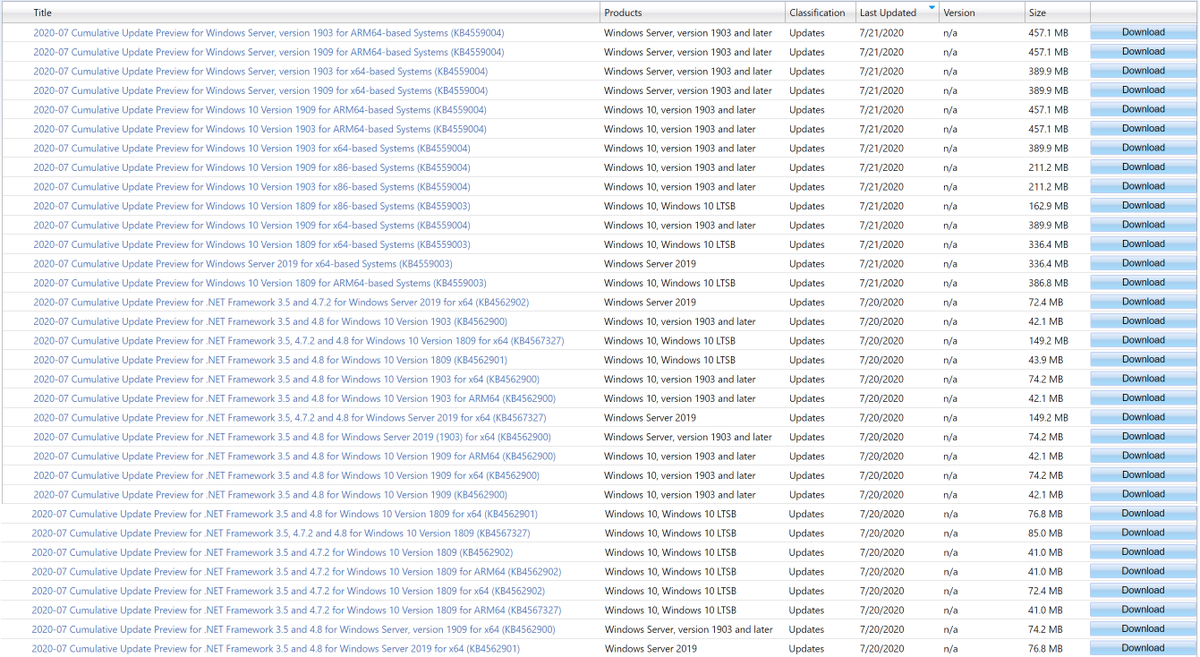
Task: Sort by the Size column header
Action: point(1037,13)
